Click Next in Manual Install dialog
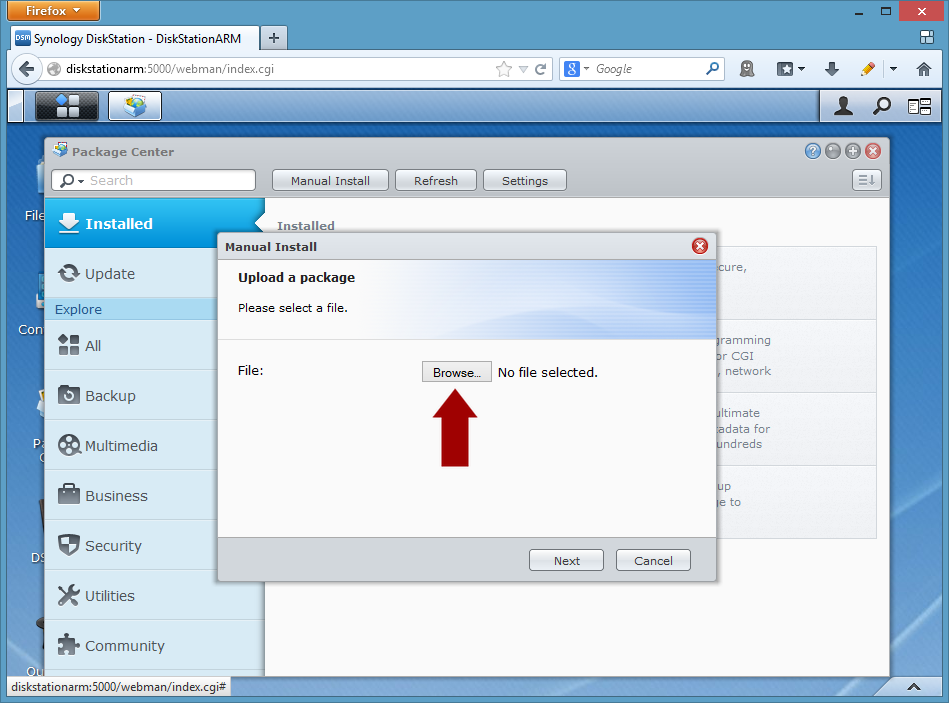 click(566, 560)
